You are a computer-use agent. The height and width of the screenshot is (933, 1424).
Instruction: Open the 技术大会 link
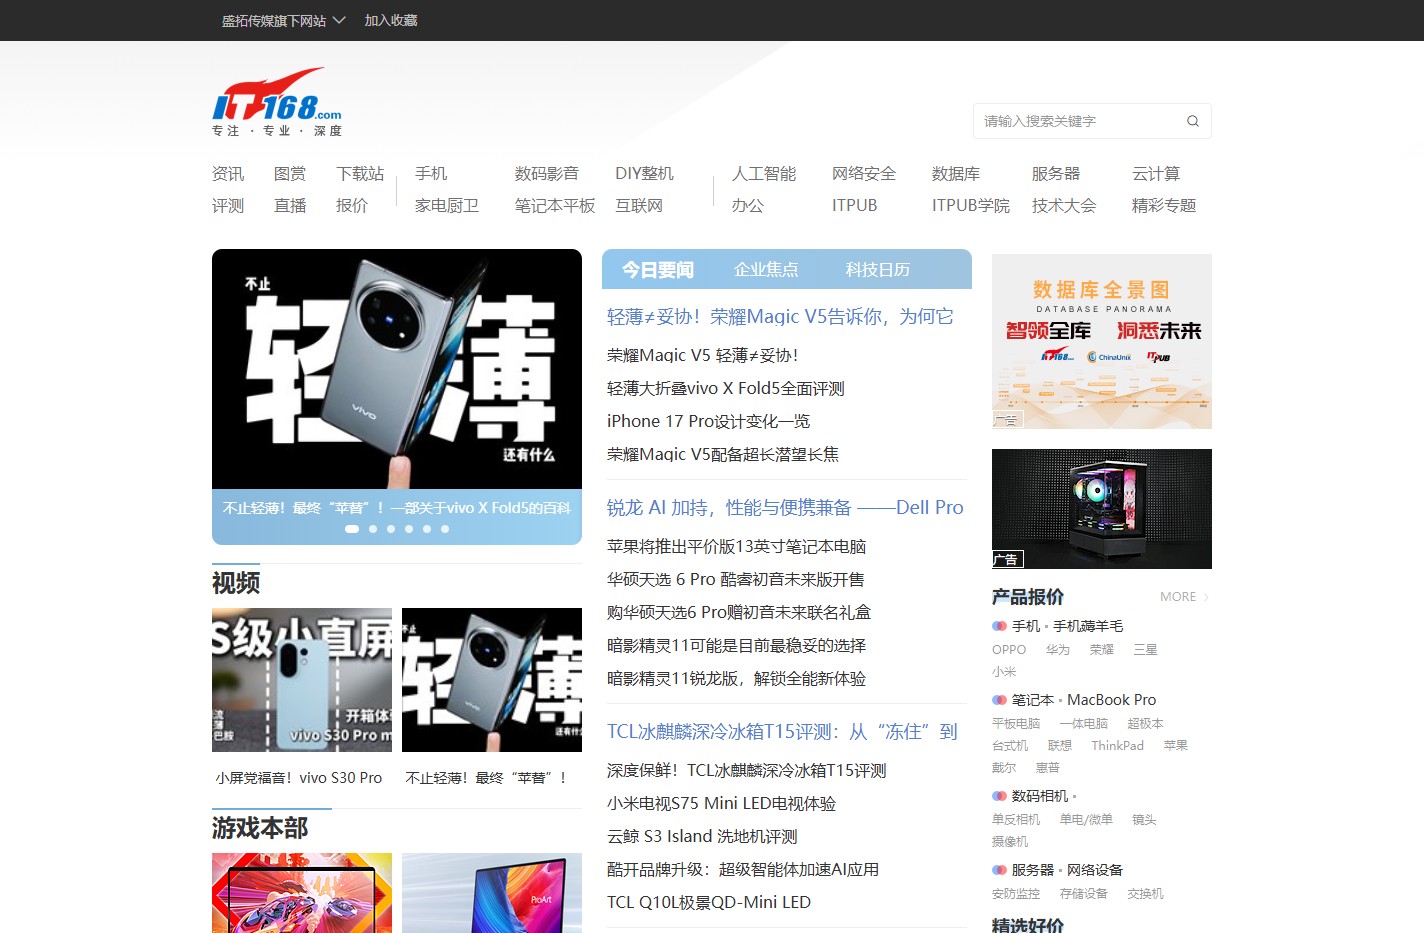pyautogui.click(x=1064, y=206)
